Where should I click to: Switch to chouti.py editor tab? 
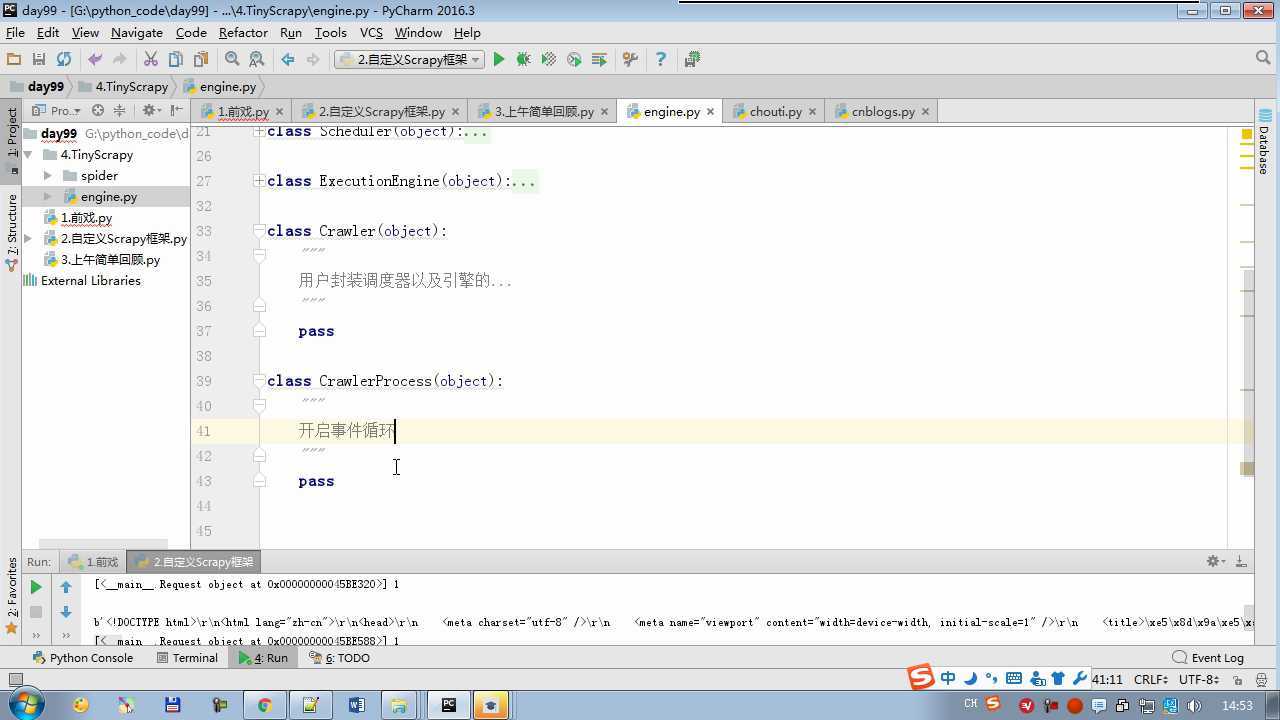pyautogui.click(x=775, y=112)
